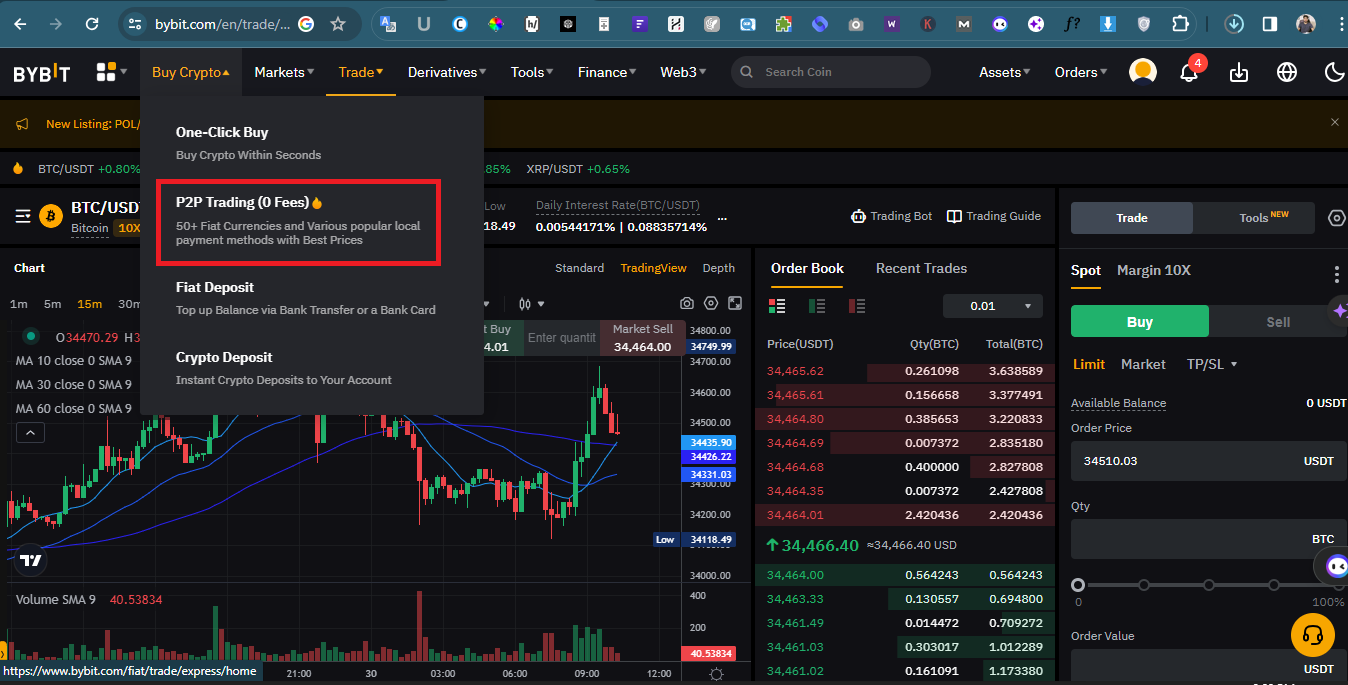Toggle the Buy side button

pos(1140,322)
